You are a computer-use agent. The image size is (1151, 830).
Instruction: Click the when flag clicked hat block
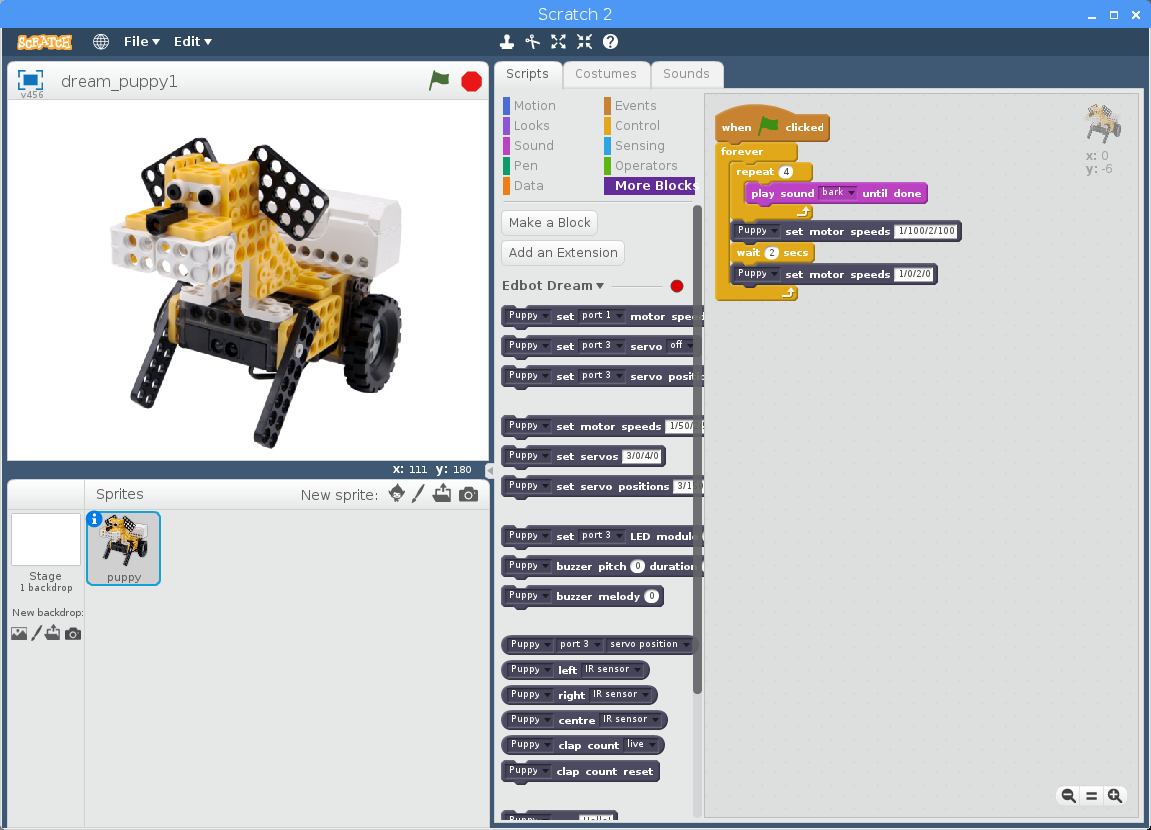[771, 126]
